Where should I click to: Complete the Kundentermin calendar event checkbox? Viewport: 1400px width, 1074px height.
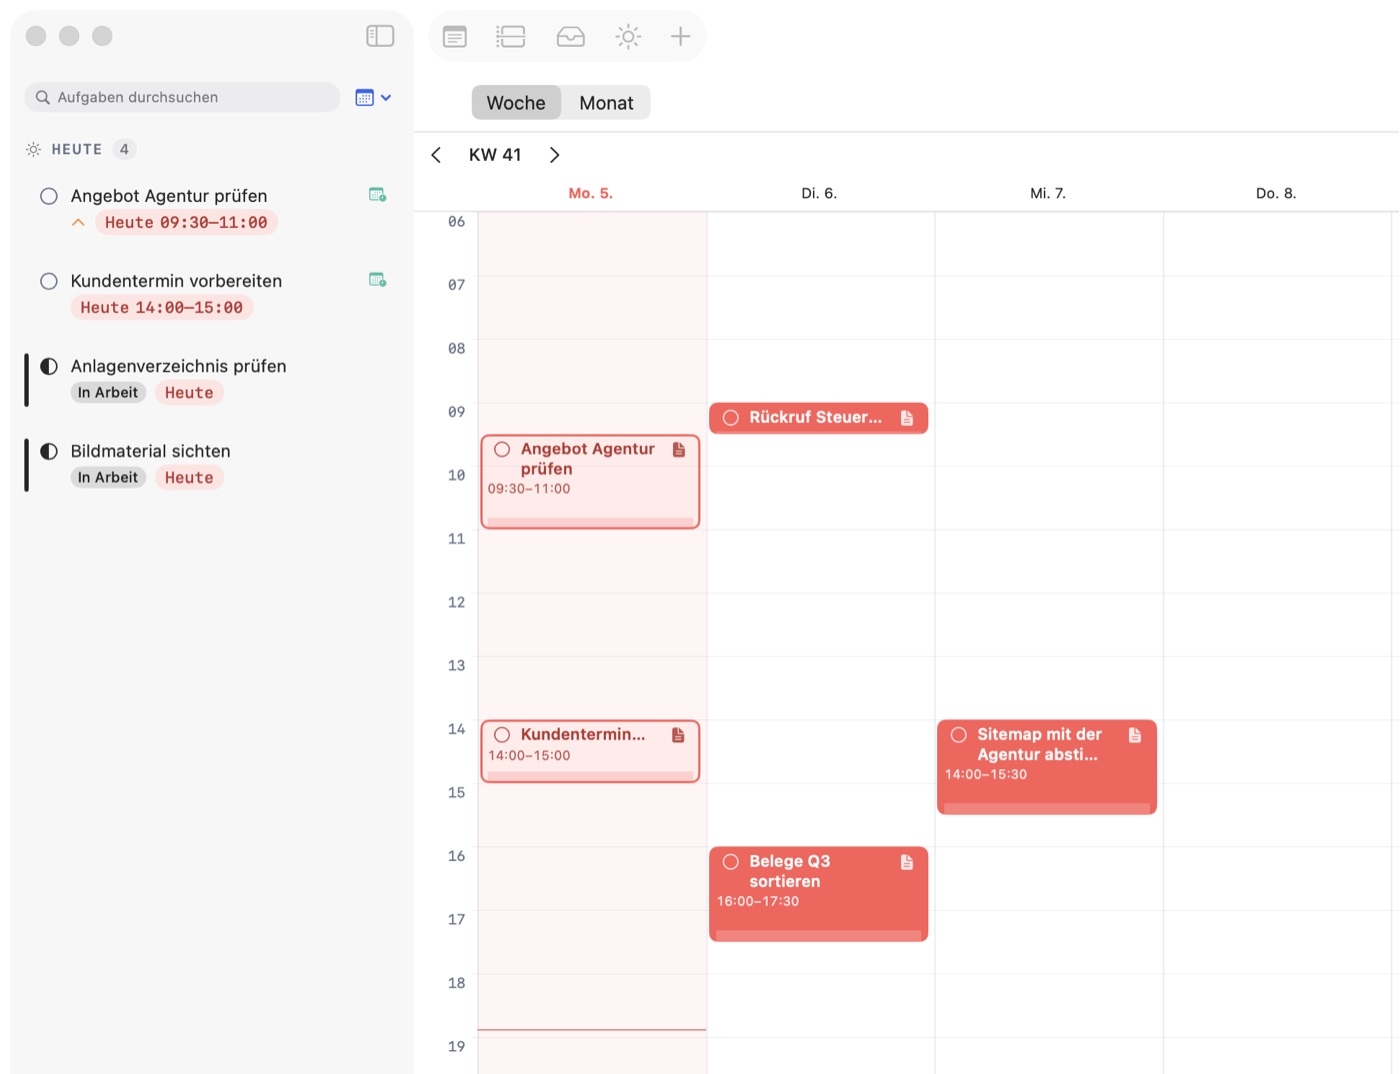click(502, 735)
